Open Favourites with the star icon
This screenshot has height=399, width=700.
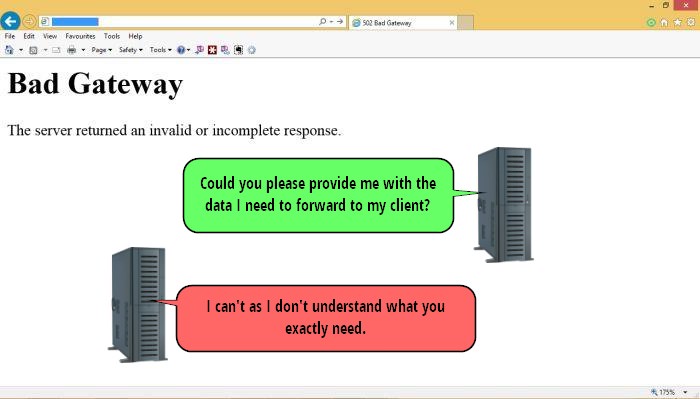click(678, 22)
